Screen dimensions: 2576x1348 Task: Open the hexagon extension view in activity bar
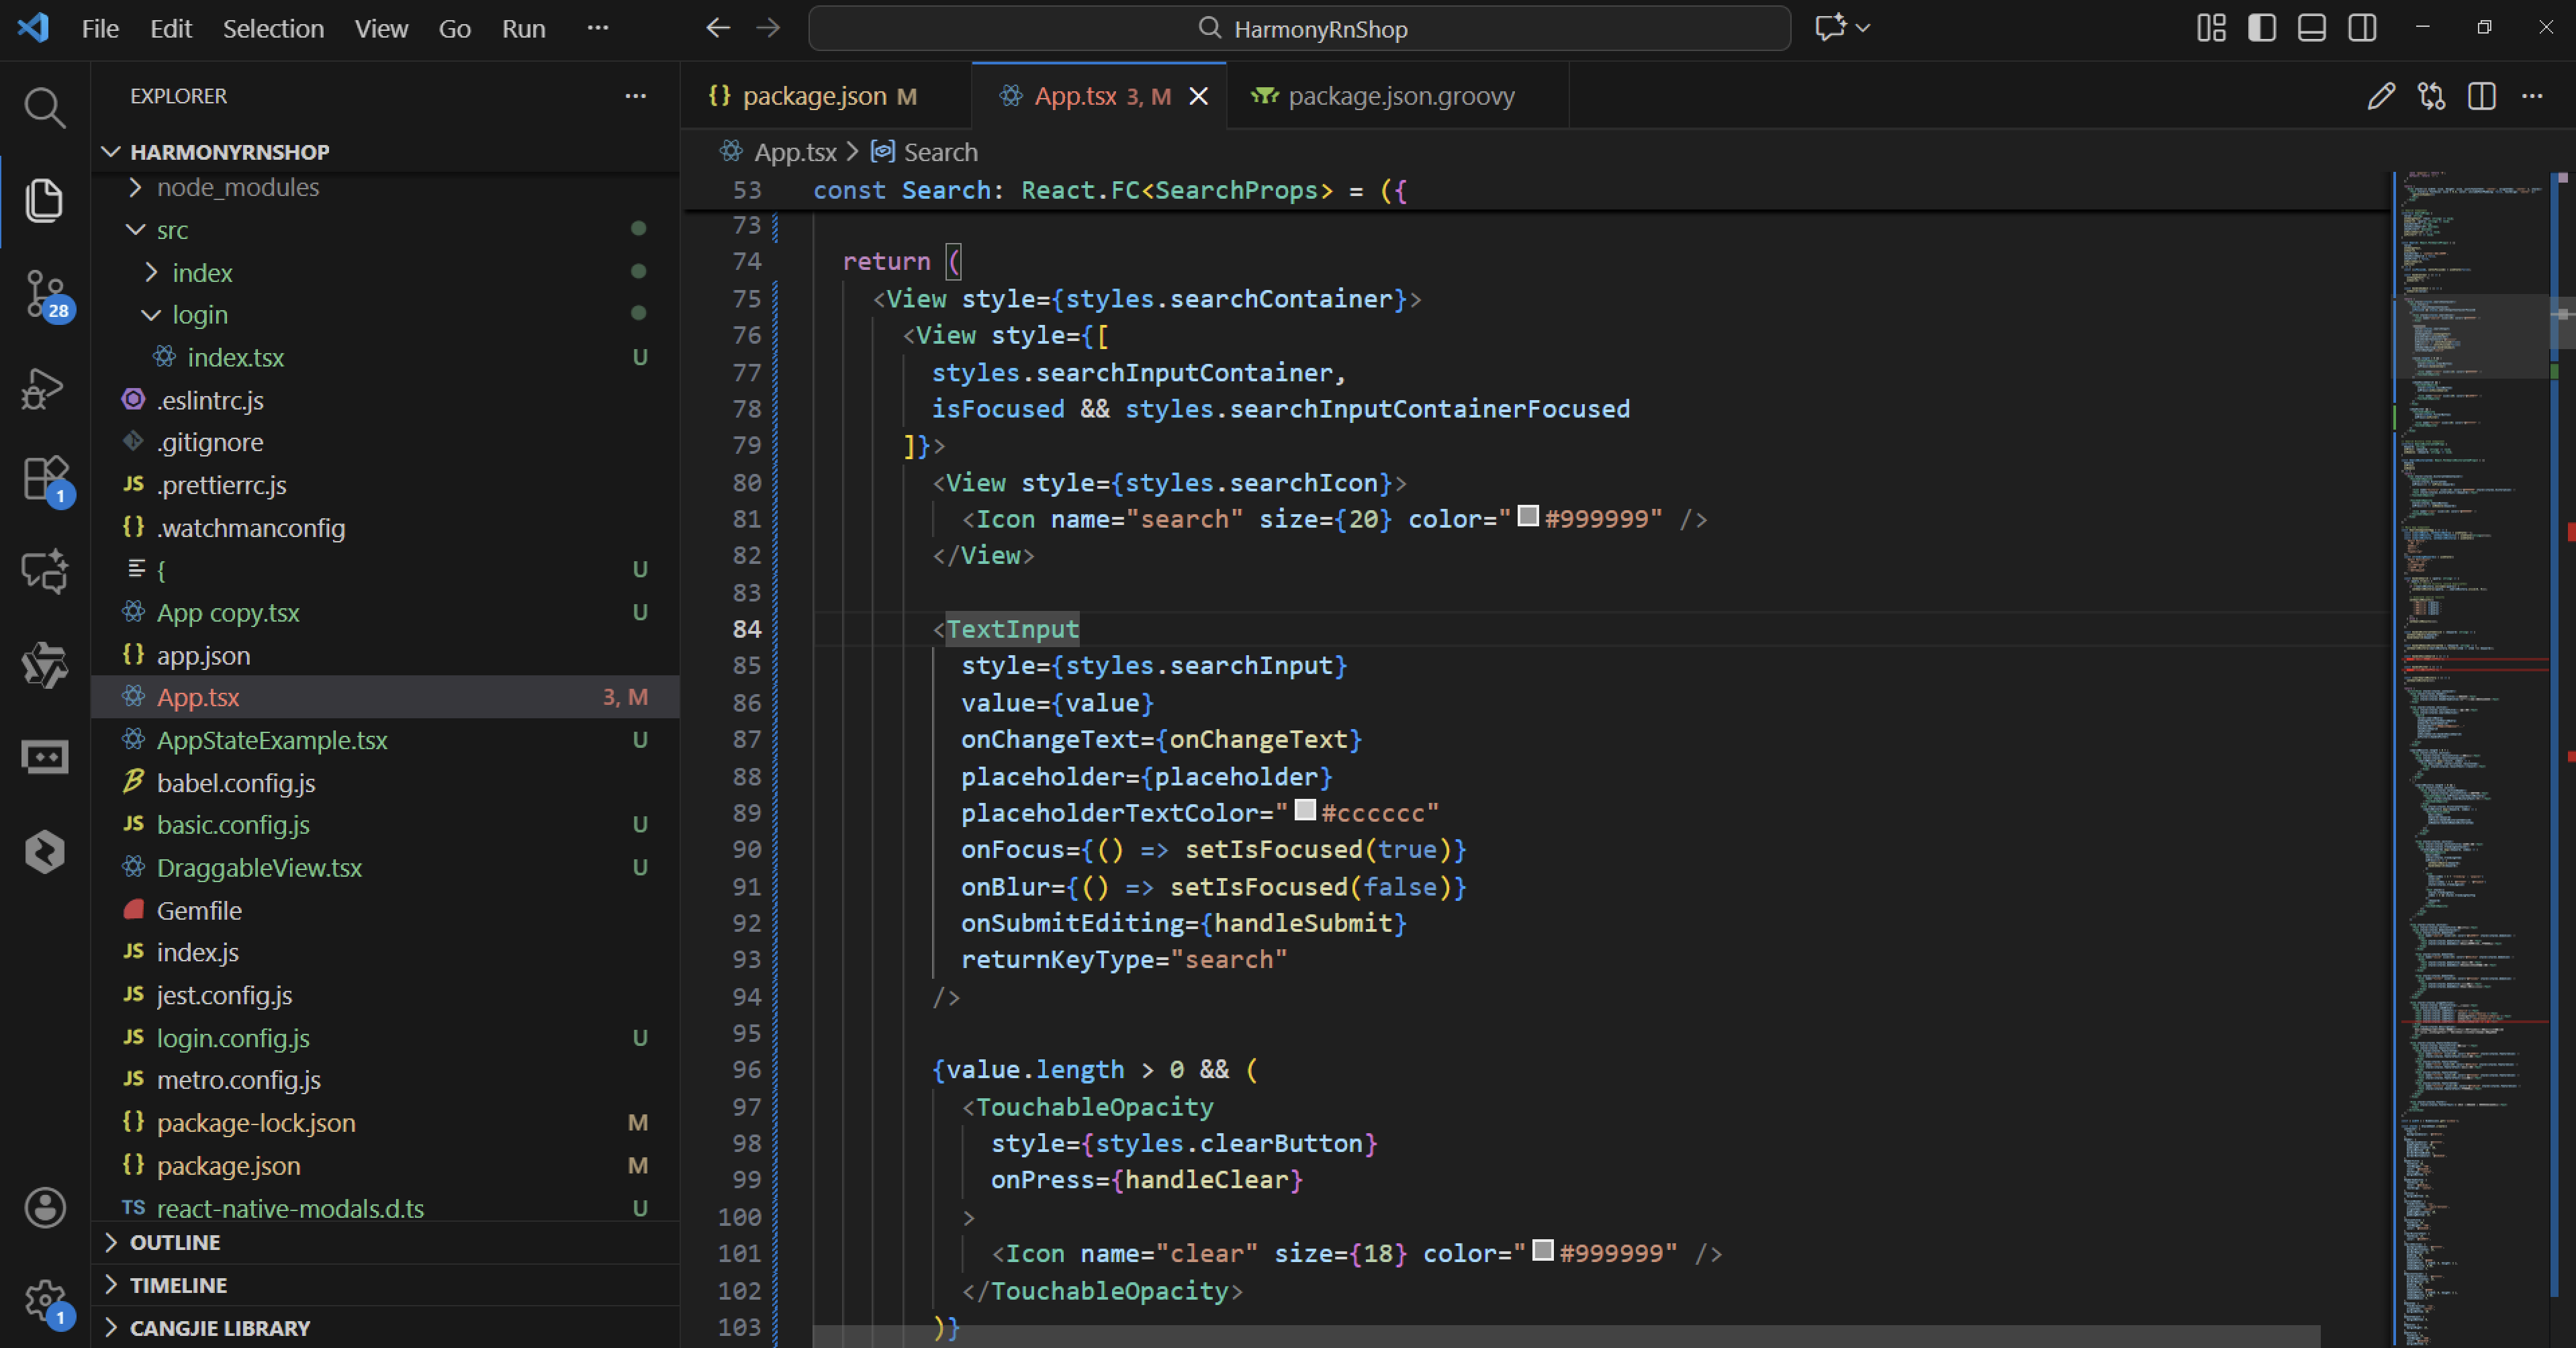click(x=44, y=852)
